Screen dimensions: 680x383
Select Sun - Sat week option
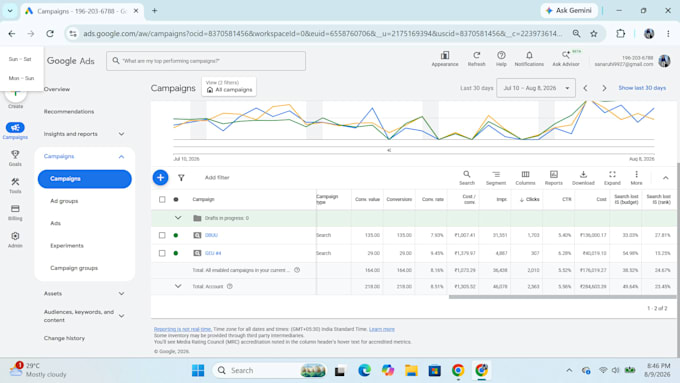click(20, 59)
